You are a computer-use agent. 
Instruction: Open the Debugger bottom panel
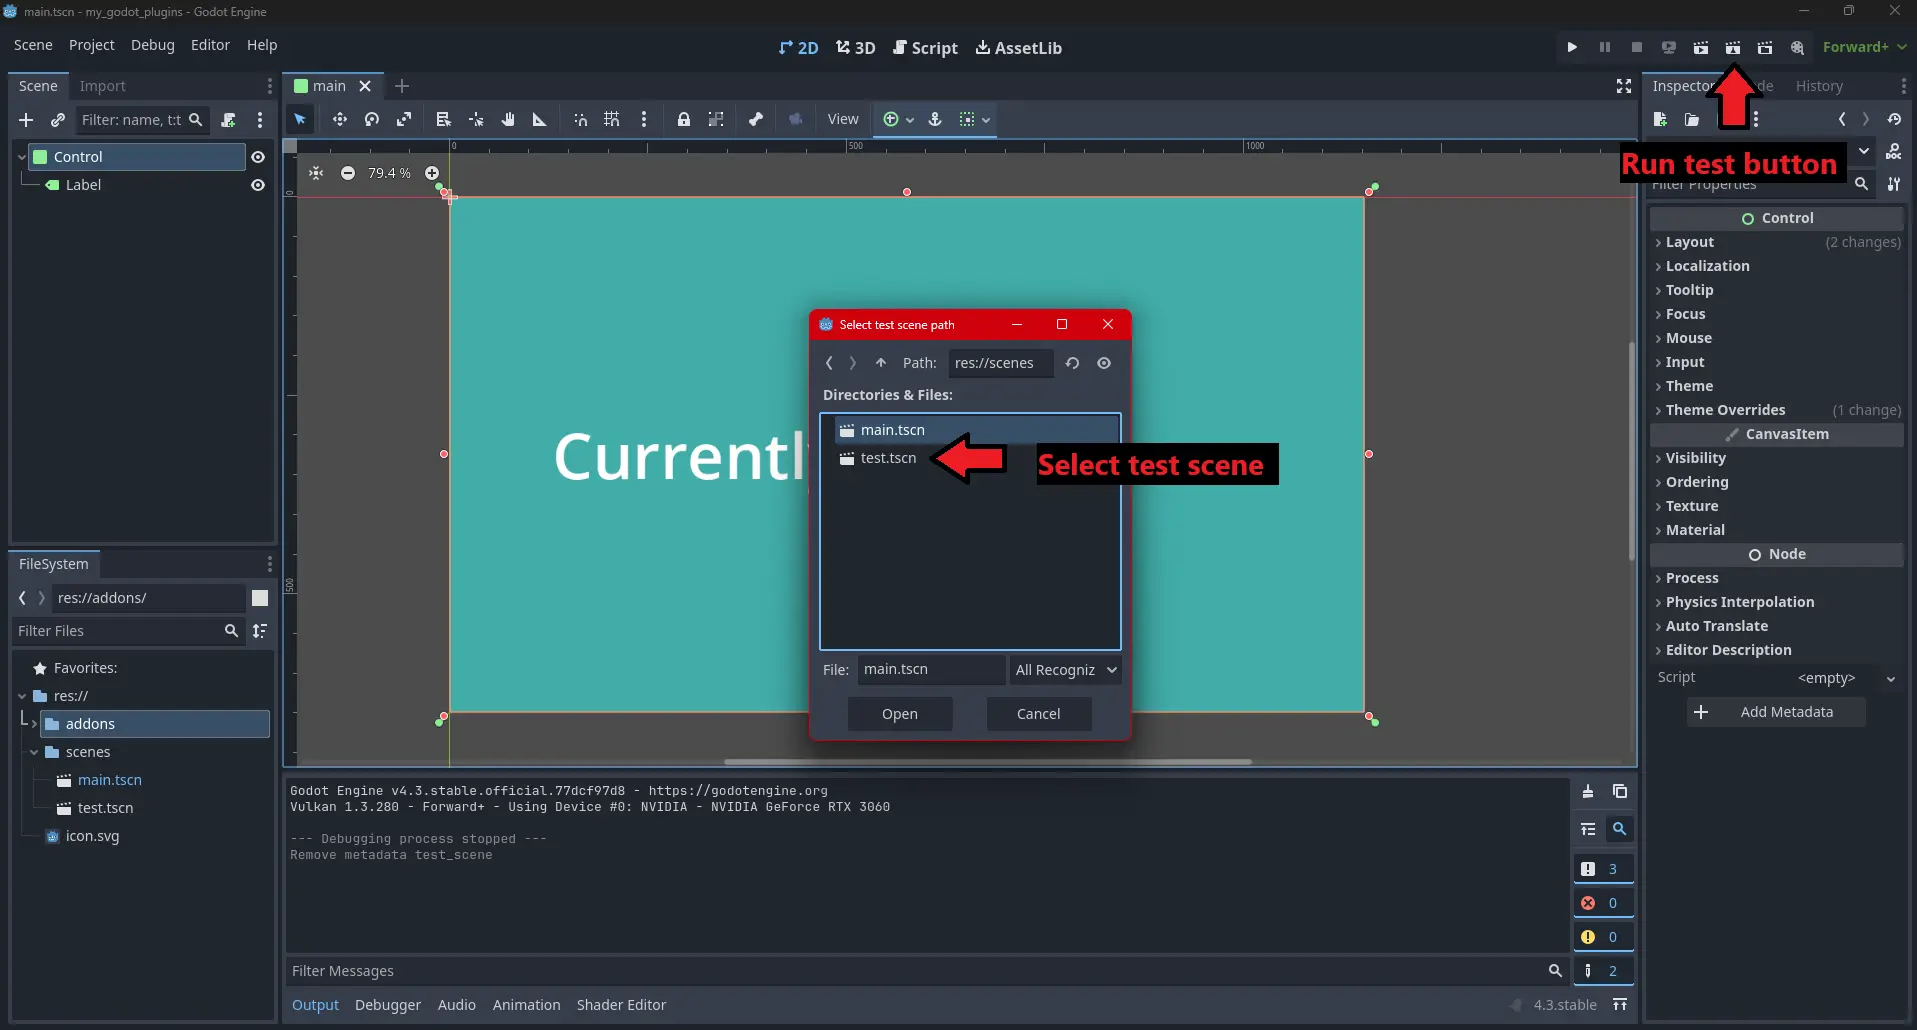pos(388,1005)
